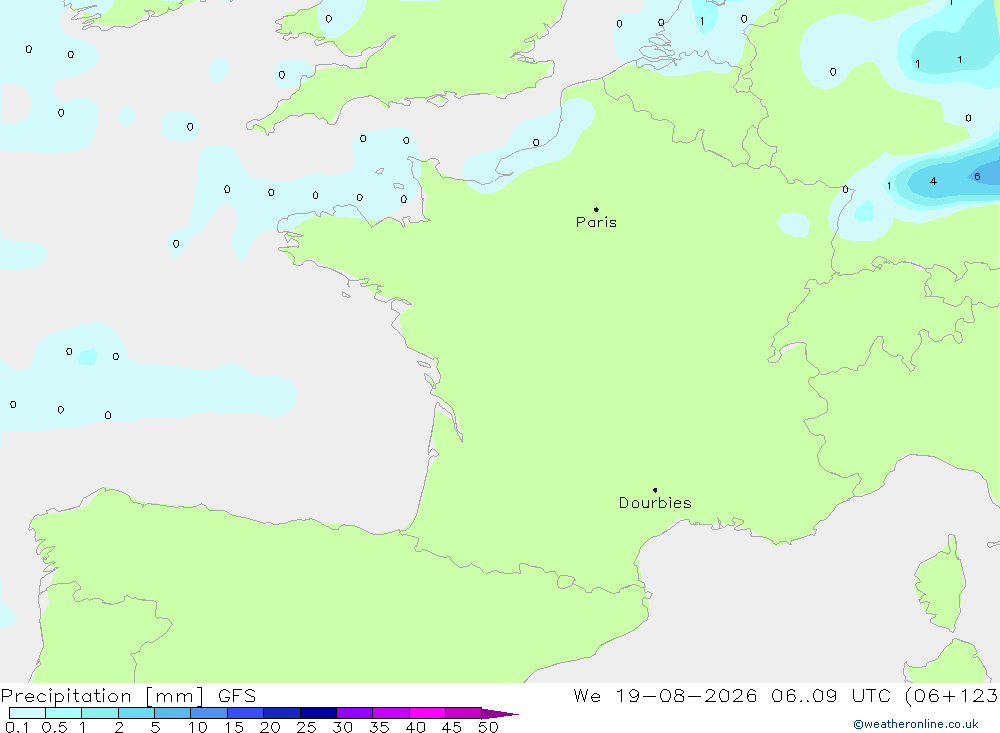Viewport: 1000px width, 733px height.
Task: Click the 20 mm dark blue legend swatch
Action: (x=281, y=713)
